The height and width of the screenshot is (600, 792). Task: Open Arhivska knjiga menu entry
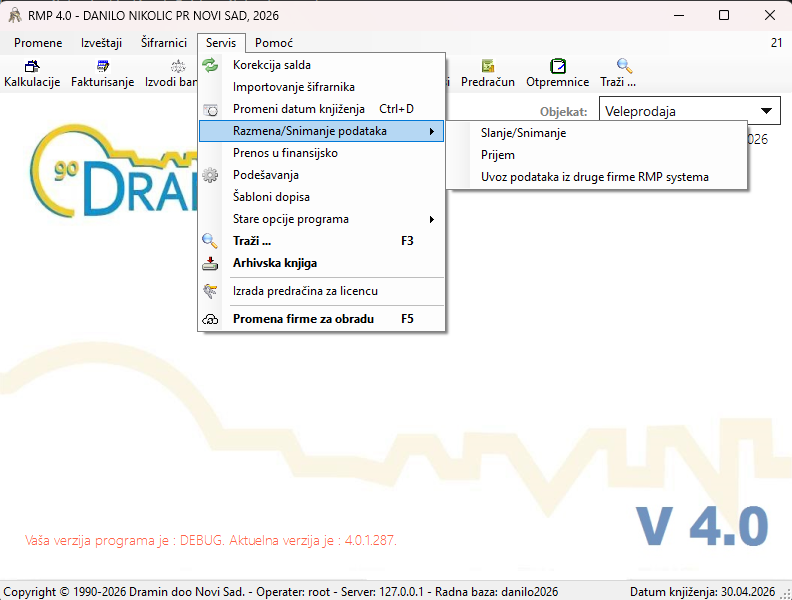tap(321, 263)
